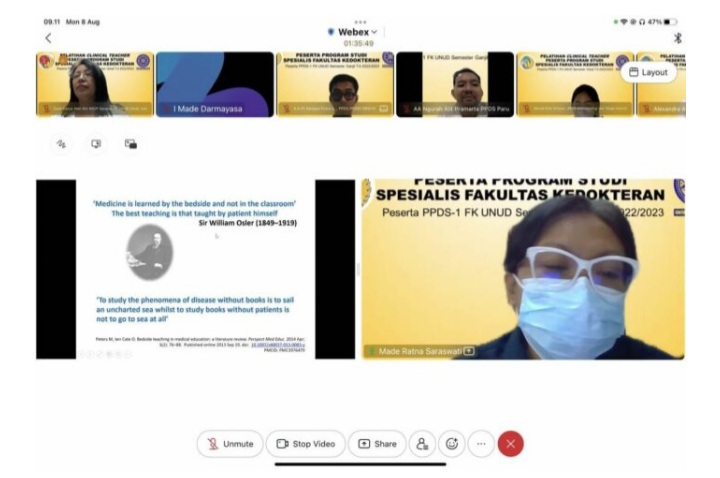Tap the three-dot handle at top center
Image resolution: width=720 pixels, height=478 pixels.
tap(360, 21)
